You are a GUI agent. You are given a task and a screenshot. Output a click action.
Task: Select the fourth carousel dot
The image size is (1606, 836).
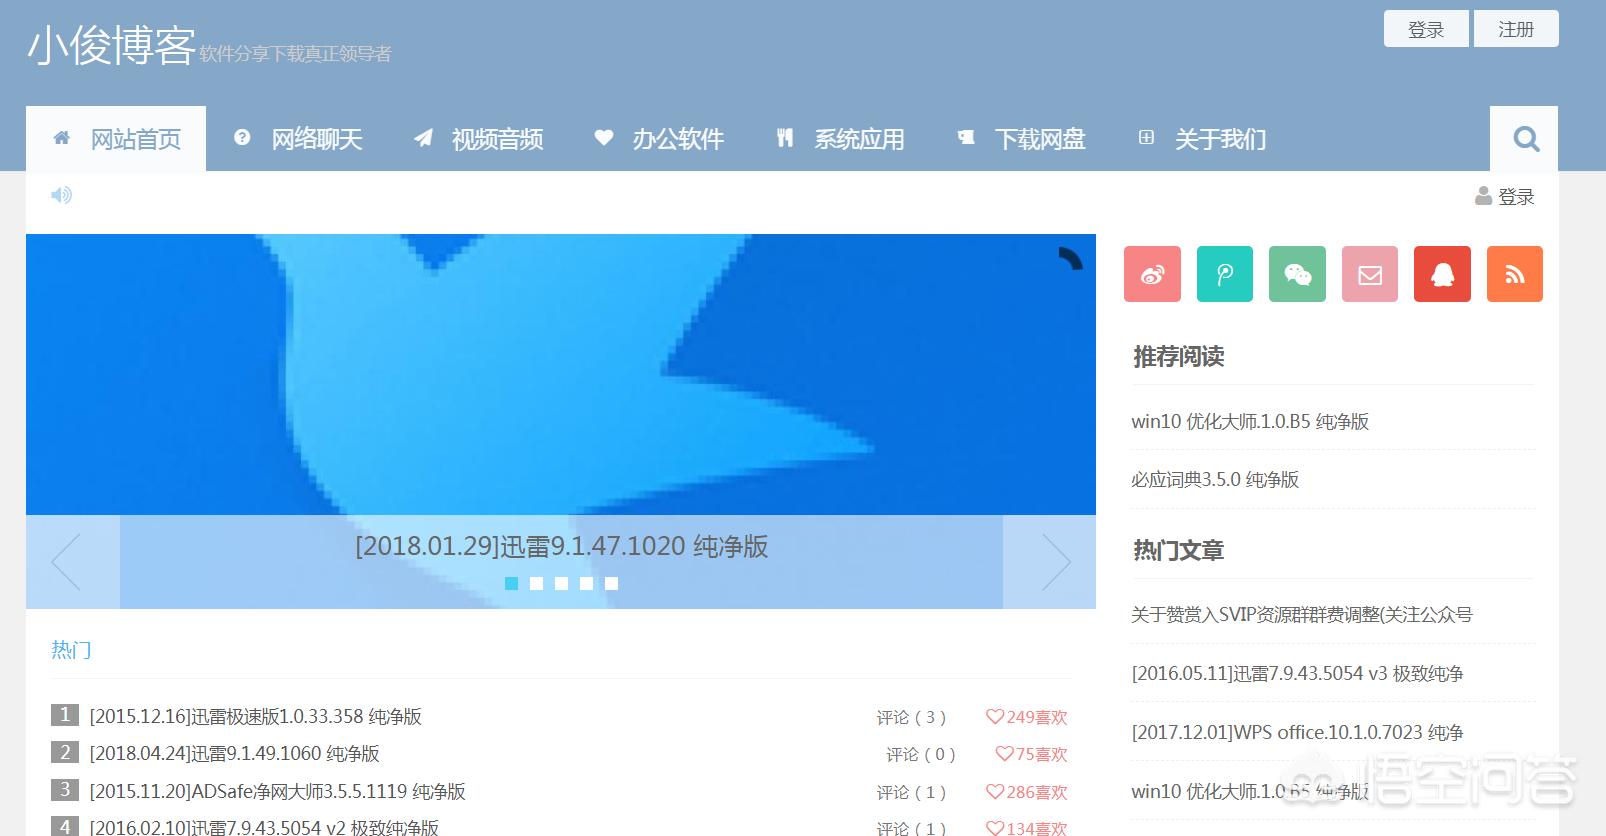[587, 583]
